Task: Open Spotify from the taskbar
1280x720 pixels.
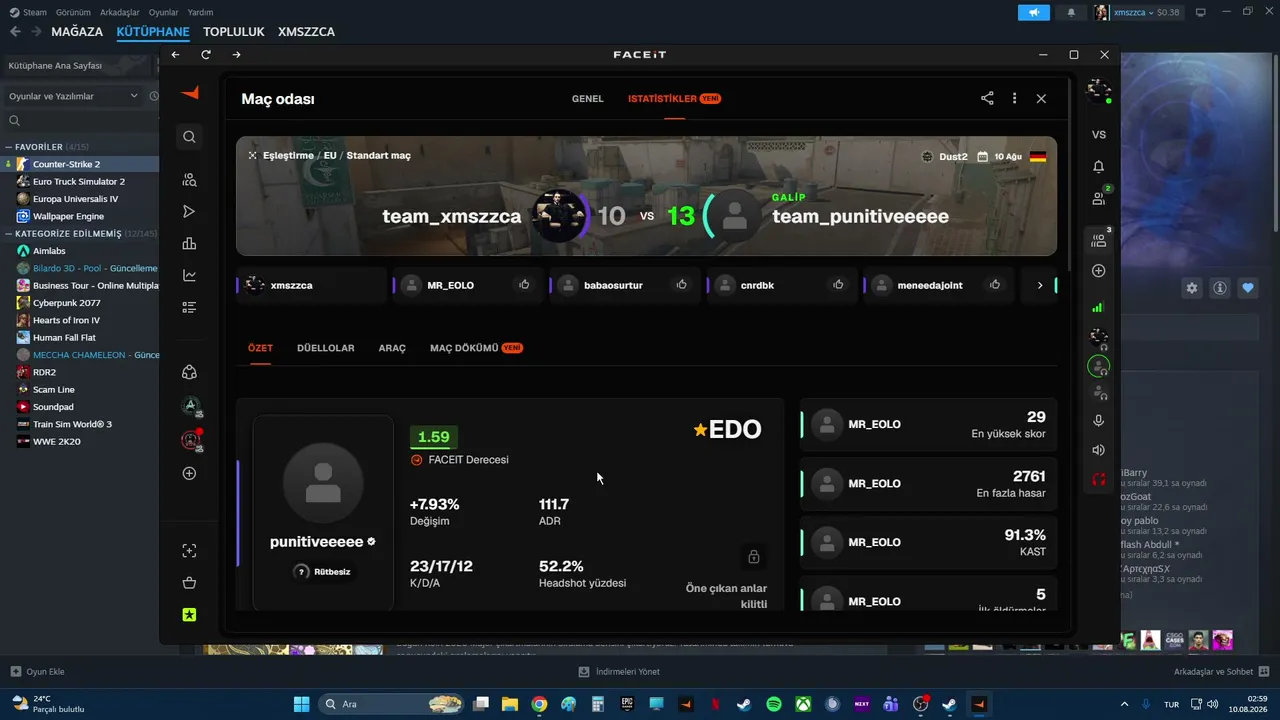Action: 774,704
